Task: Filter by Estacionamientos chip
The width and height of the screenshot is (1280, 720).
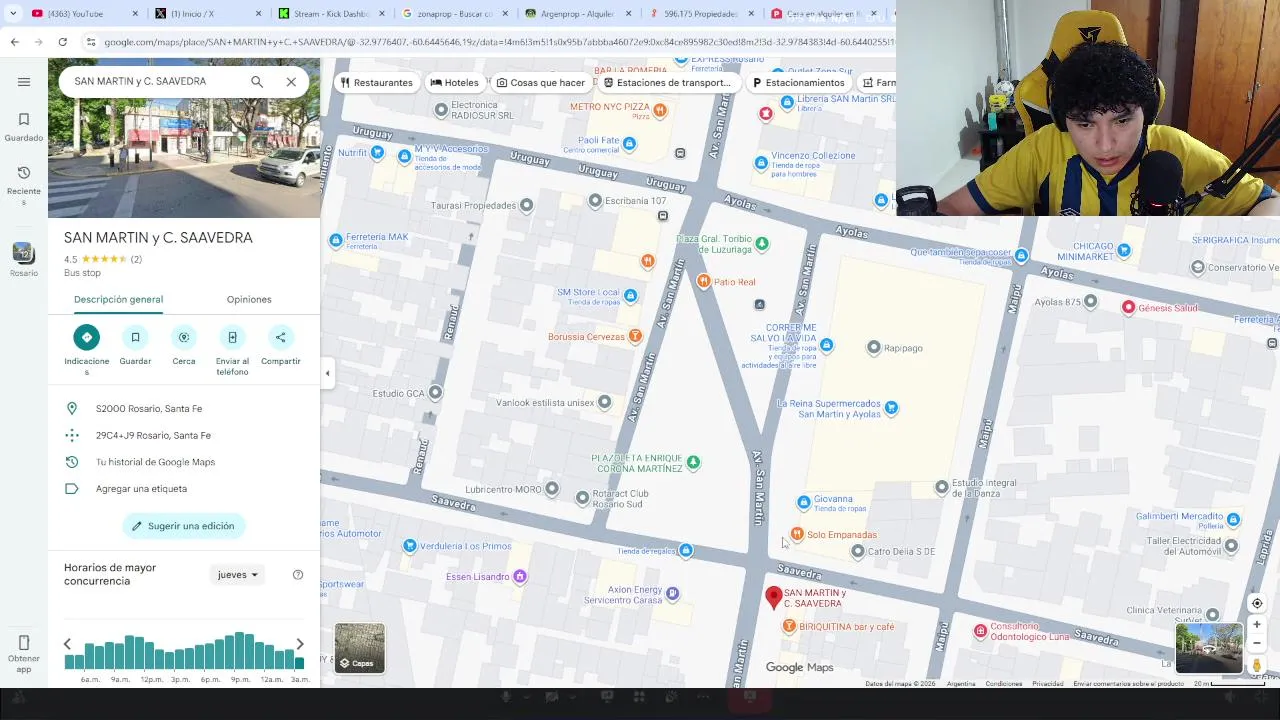Action: 798,82
